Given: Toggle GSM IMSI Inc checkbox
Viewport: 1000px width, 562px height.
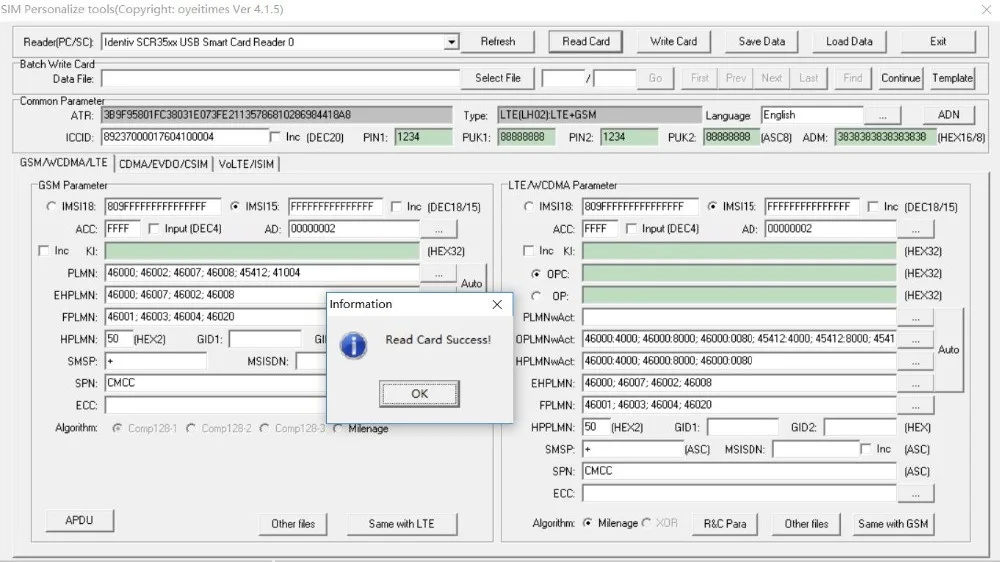Looking at the screenshot, I should 396,207.
